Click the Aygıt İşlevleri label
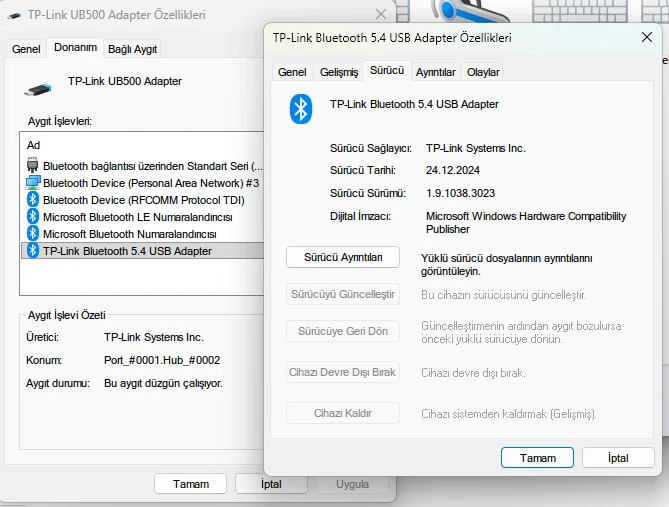The width and height of the screenshot is (669, 507). (60, 121)
